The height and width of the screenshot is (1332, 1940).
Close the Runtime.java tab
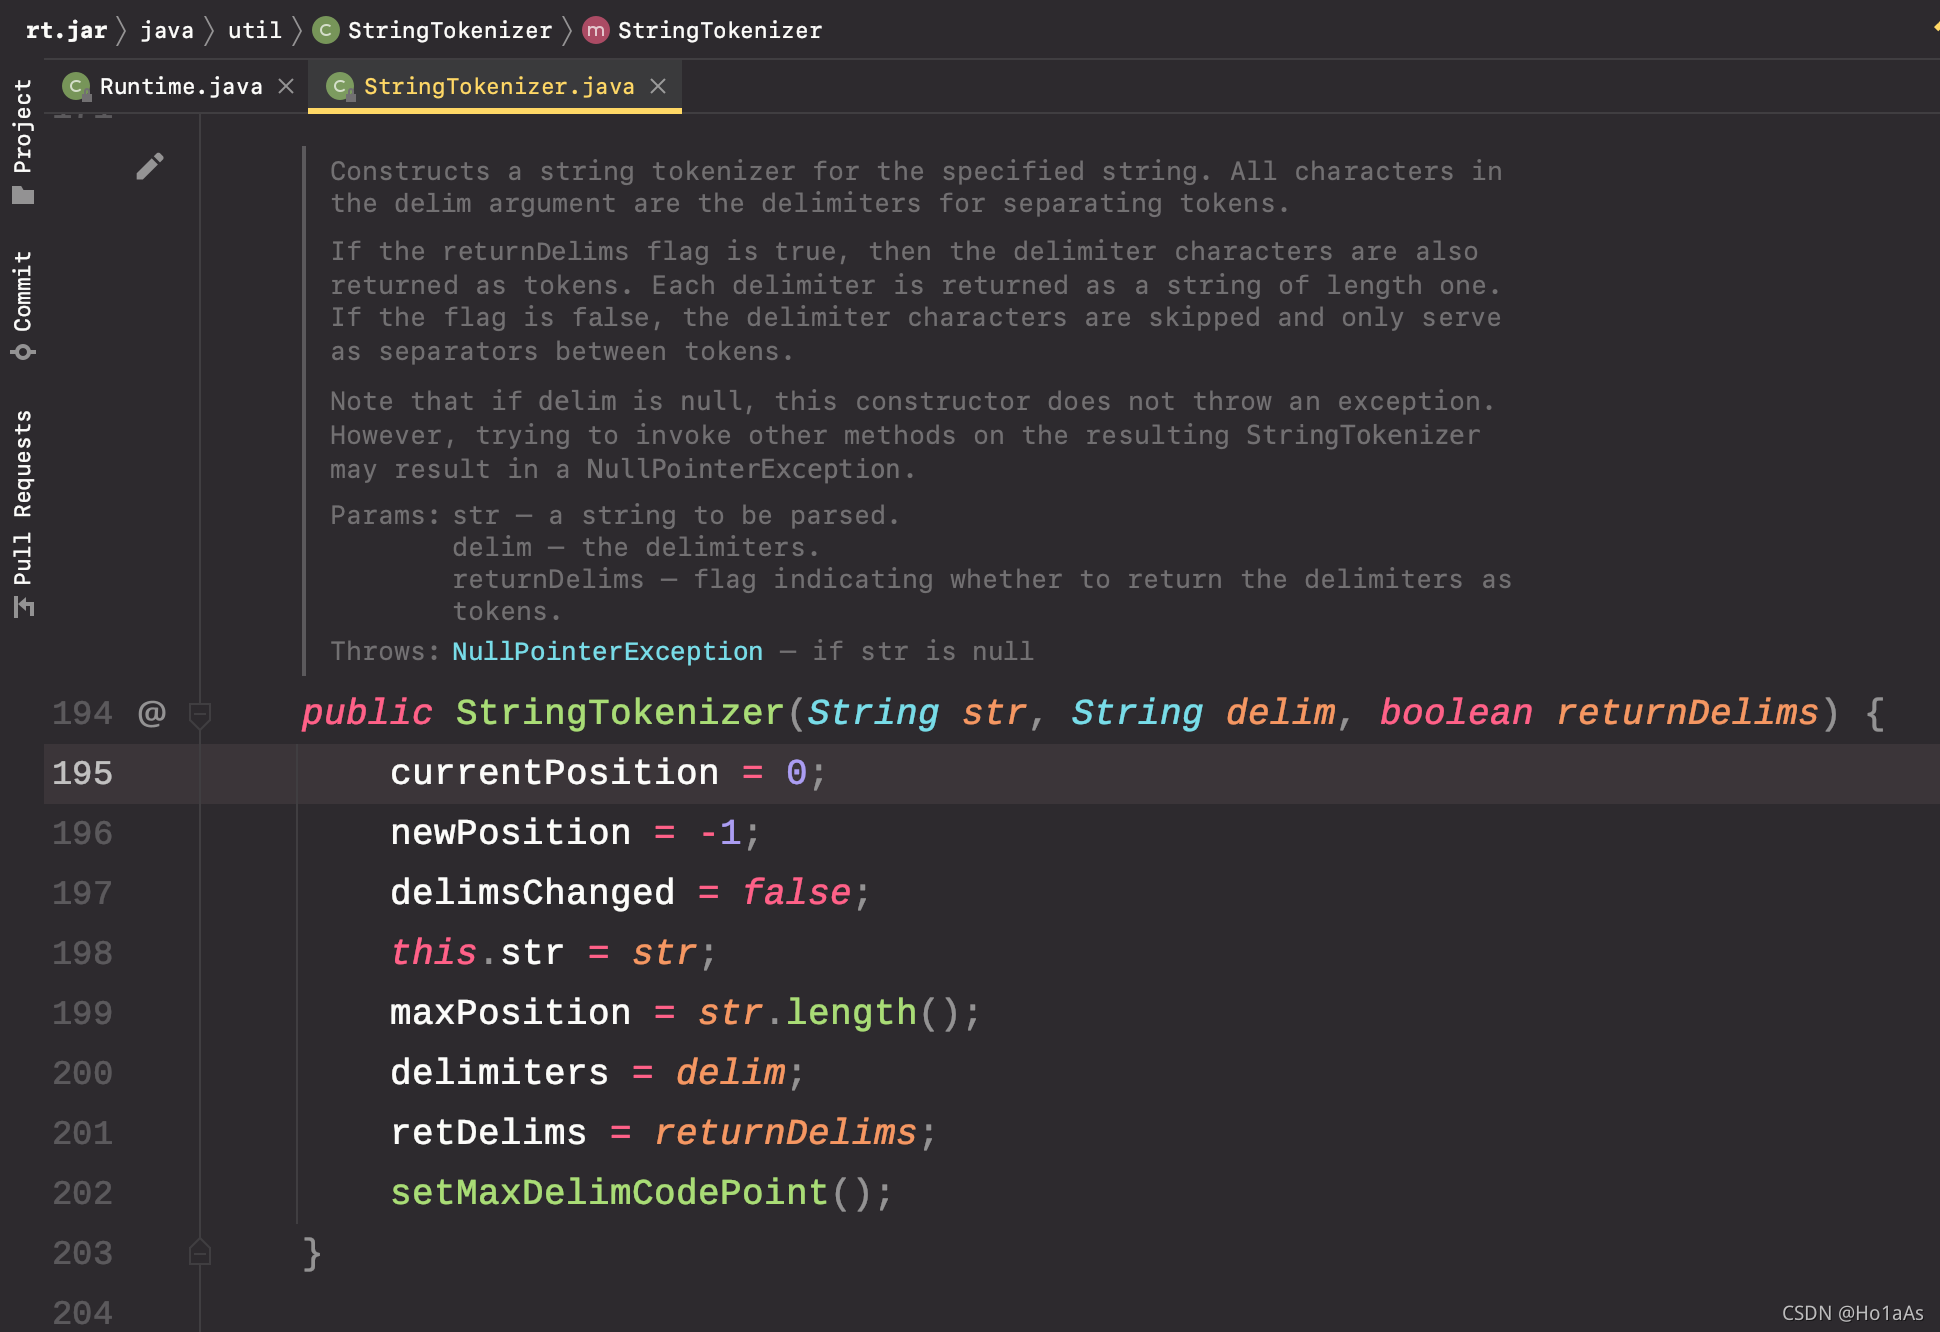click(x=286, y=86)
